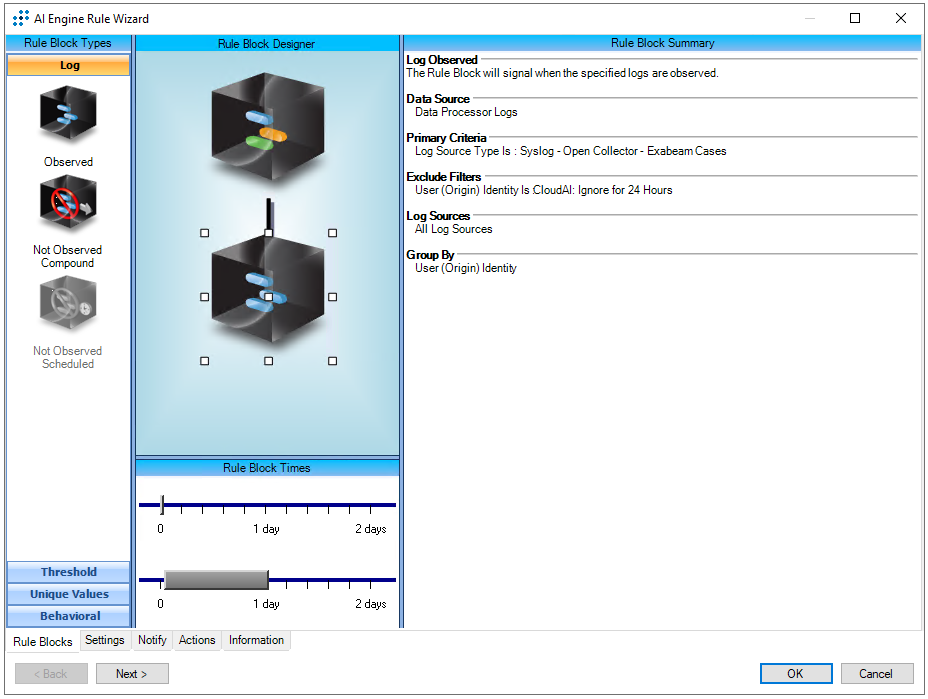The width and height of the screenshot is (928, 699).
Task: Click the connector line between rule blocks
Action: coord(268,213)
